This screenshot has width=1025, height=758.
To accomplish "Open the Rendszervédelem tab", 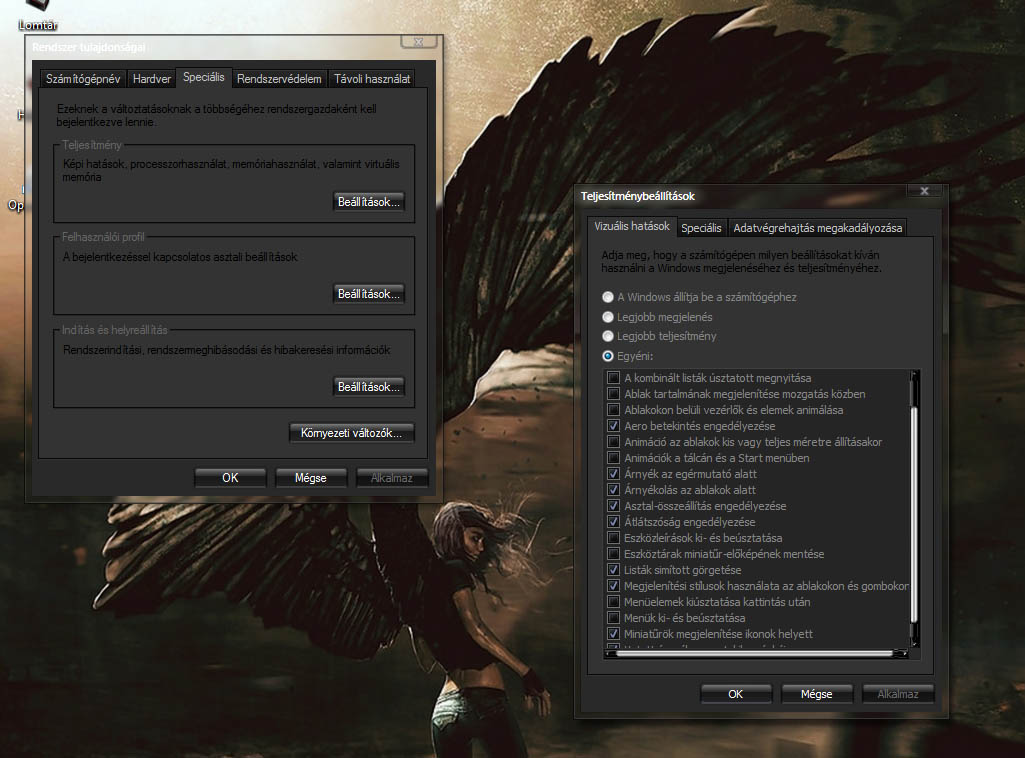I will [x=279, y=79].
